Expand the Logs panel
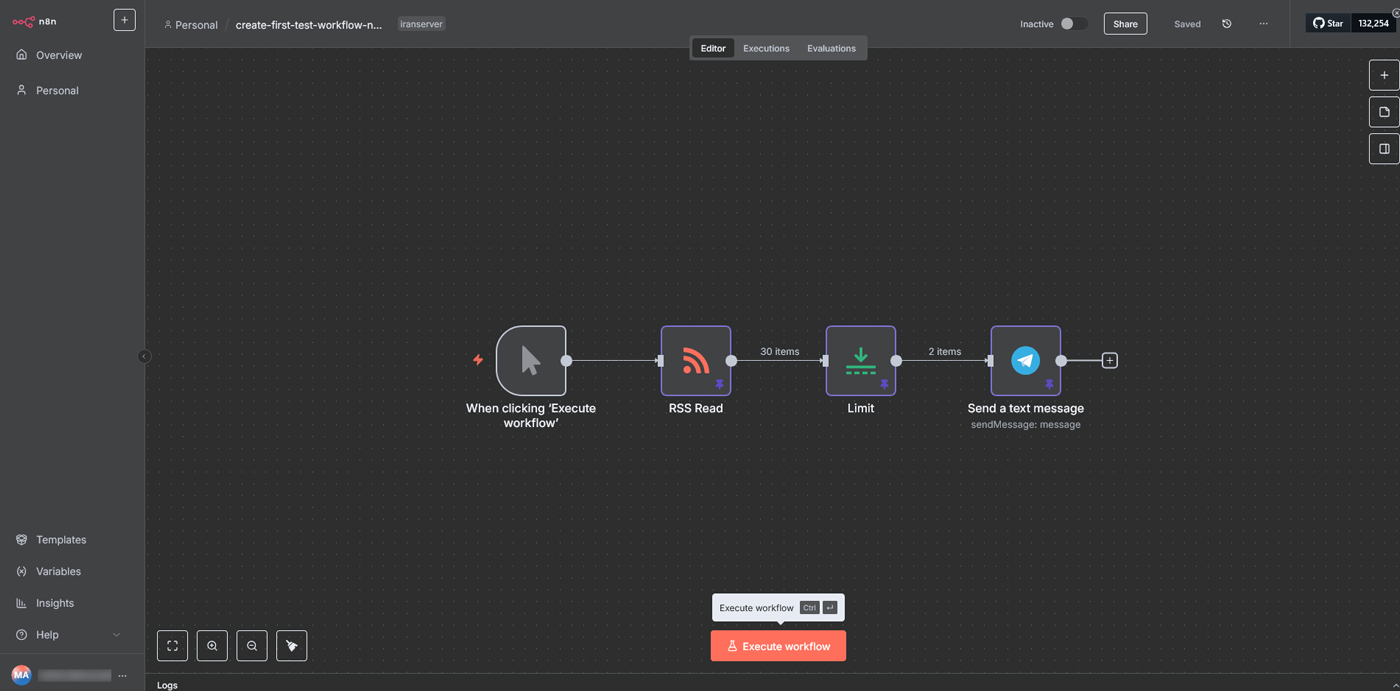The image size is (1400, 691). click(1394, 685)
